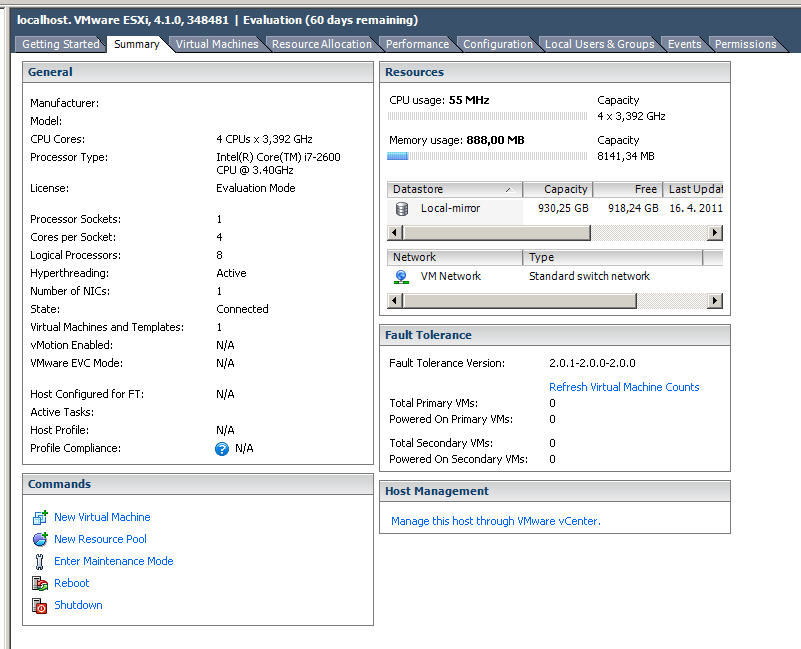
Task: Select the Enter Maintenance Mode wrench icon
Action: pos(38,561)
